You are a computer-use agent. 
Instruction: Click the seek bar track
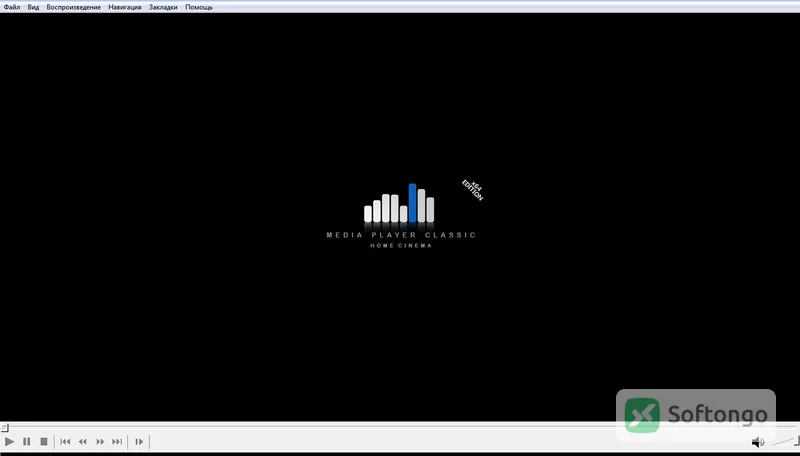pyautogui.click(x=400, y=426)
